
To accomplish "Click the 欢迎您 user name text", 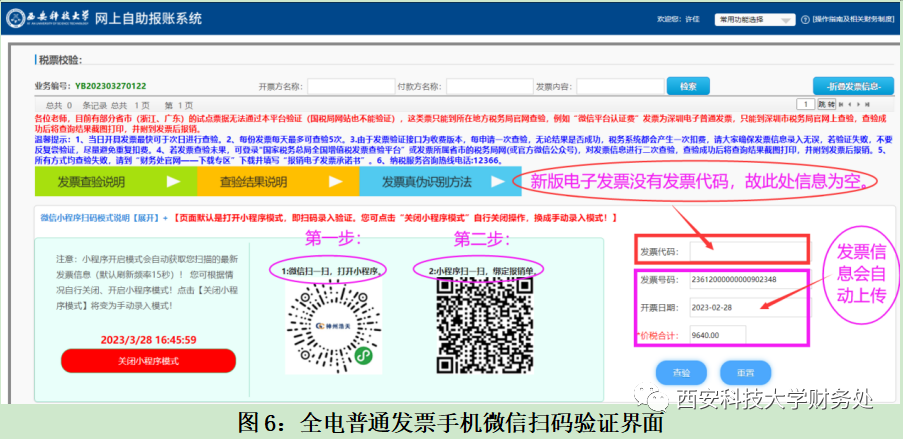I will [x=678, y=20].
